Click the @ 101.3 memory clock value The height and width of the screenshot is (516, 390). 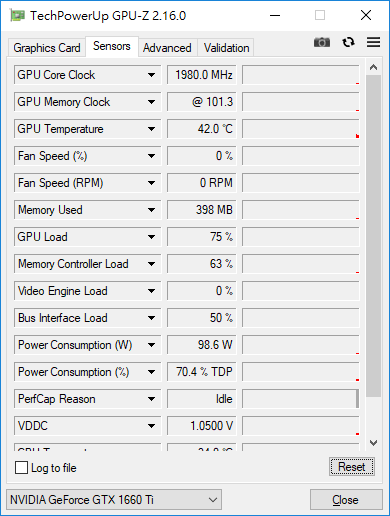[x=202, y=102]
